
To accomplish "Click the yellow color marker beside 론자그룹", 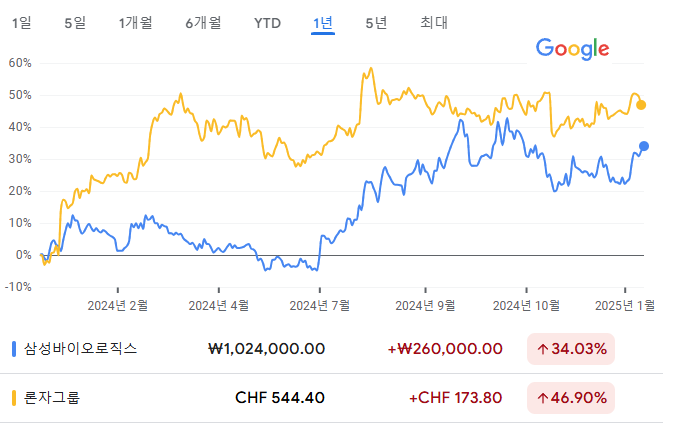I will click(x=14, y=398).
